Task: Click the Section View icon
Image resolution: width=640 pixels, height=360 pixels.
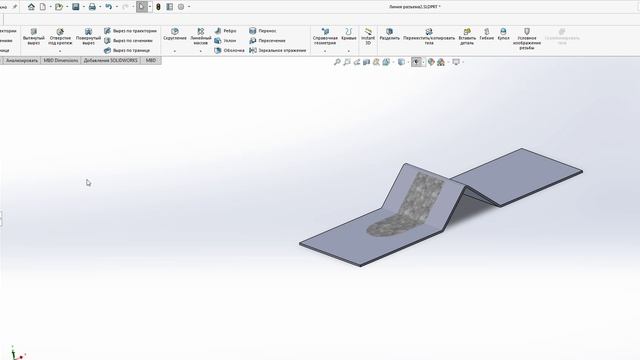Action: click(x=367, y=62)
